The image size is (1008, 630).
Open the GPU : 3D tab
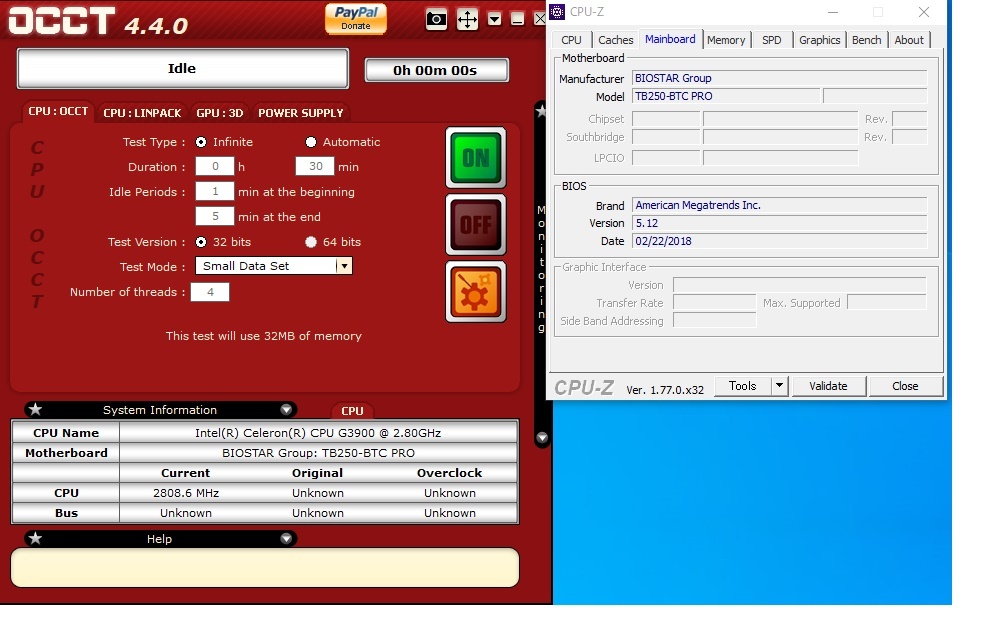click(x=220, y=113)
